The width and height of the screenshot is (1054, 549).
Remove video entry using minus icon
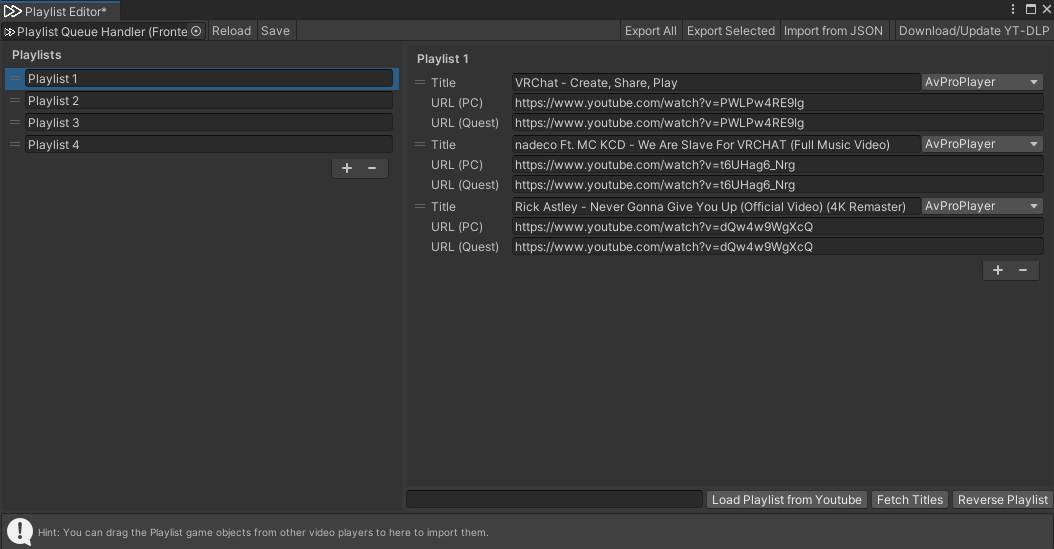(x=1023, y=270)
